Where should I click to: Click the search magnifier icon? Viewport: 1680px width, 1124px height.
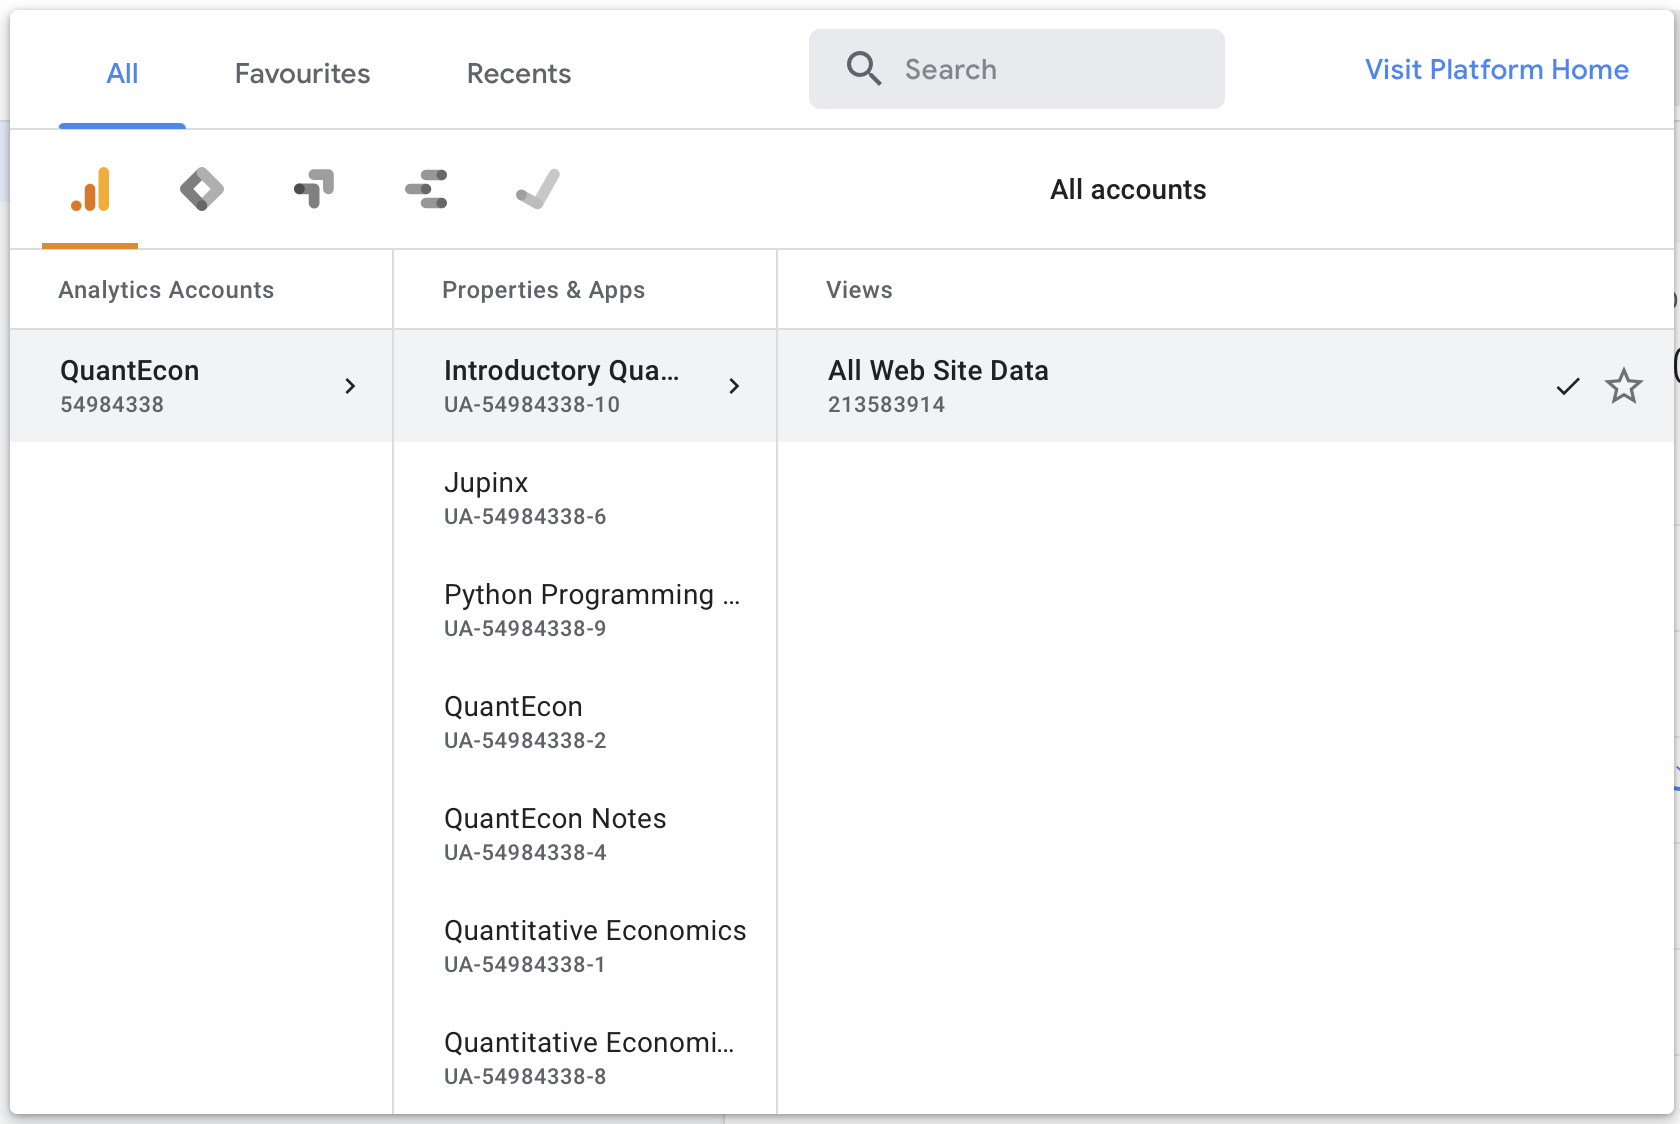coord(864,69)
